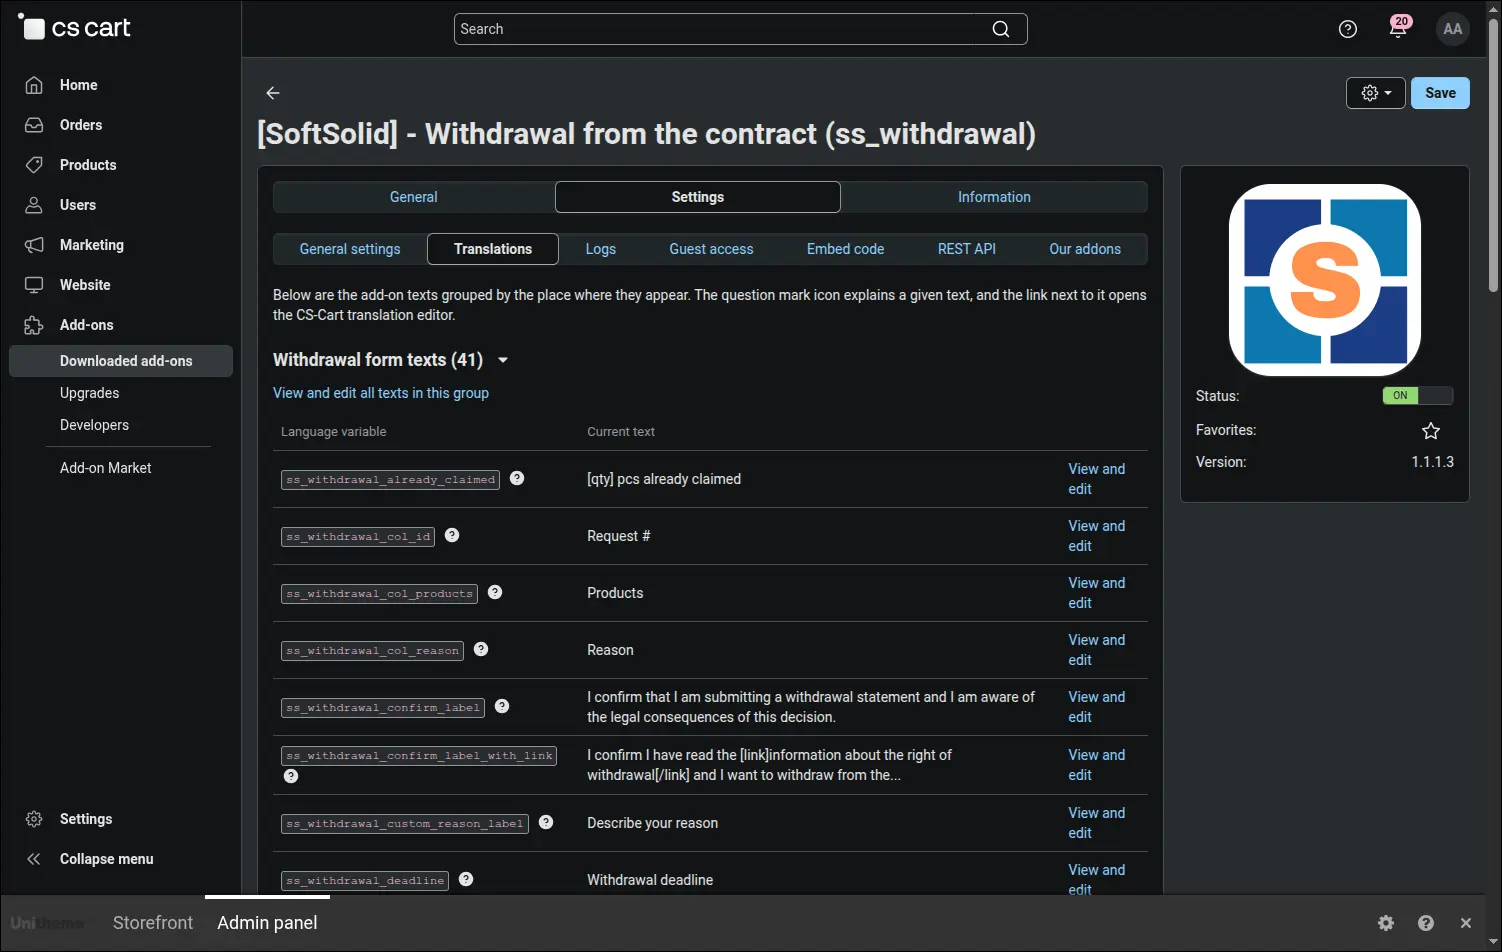This screenshot has height=952, width=1502.
Task: Select the Translations sub-tab
Action: (493, 249)
